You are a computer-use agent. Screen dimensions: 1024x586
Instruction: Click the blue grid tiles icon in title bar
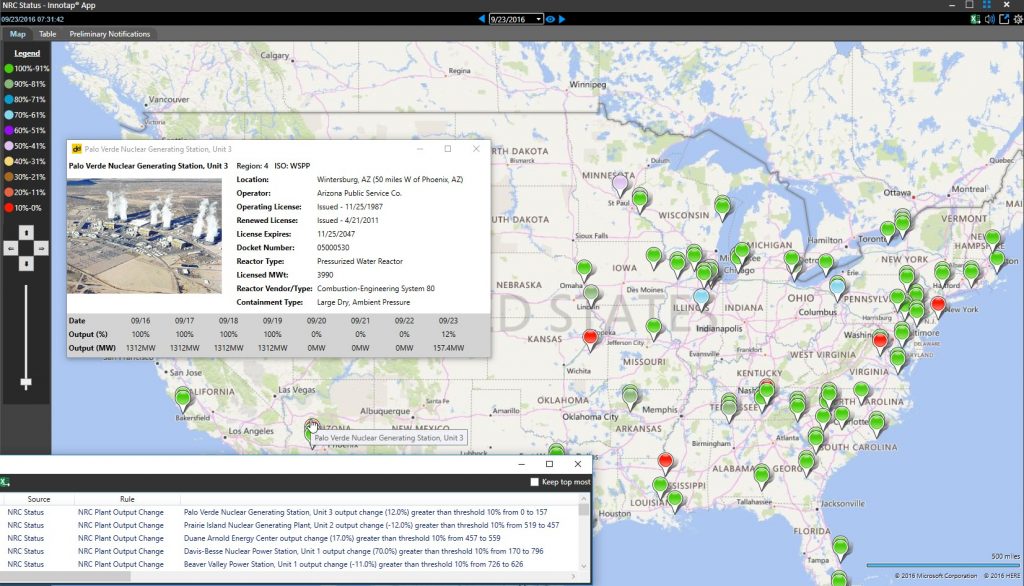pyautogui.click(x=987, y=5)
